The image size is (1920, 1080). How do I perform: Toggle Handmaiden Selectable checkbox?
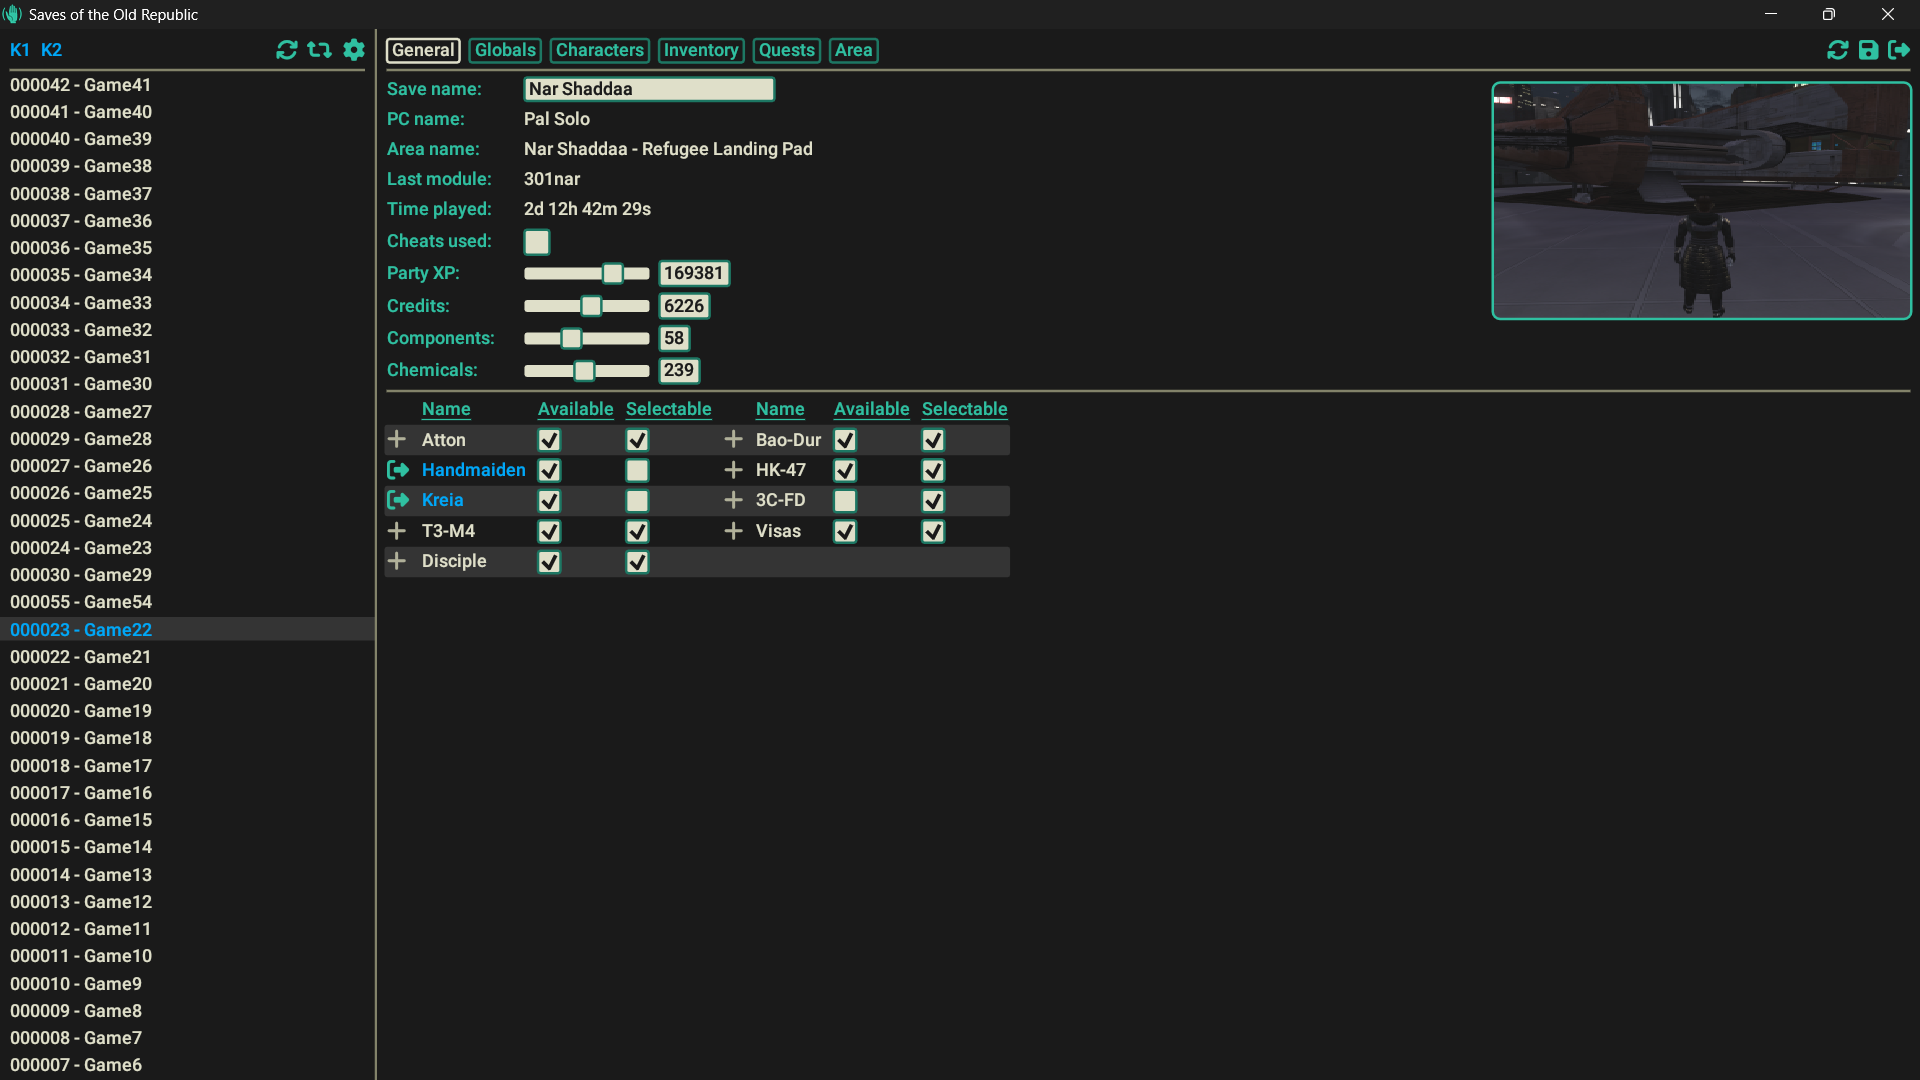click(x=637, y=470)
